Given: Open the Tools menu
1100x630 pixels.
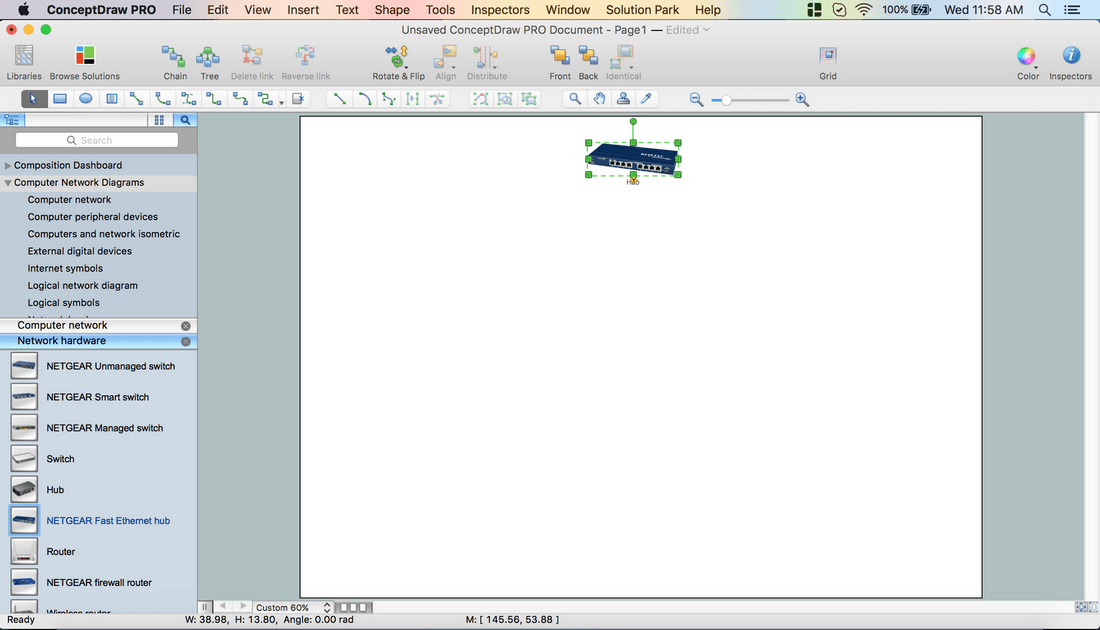Looking at the screenshot, I should [441, 10].
